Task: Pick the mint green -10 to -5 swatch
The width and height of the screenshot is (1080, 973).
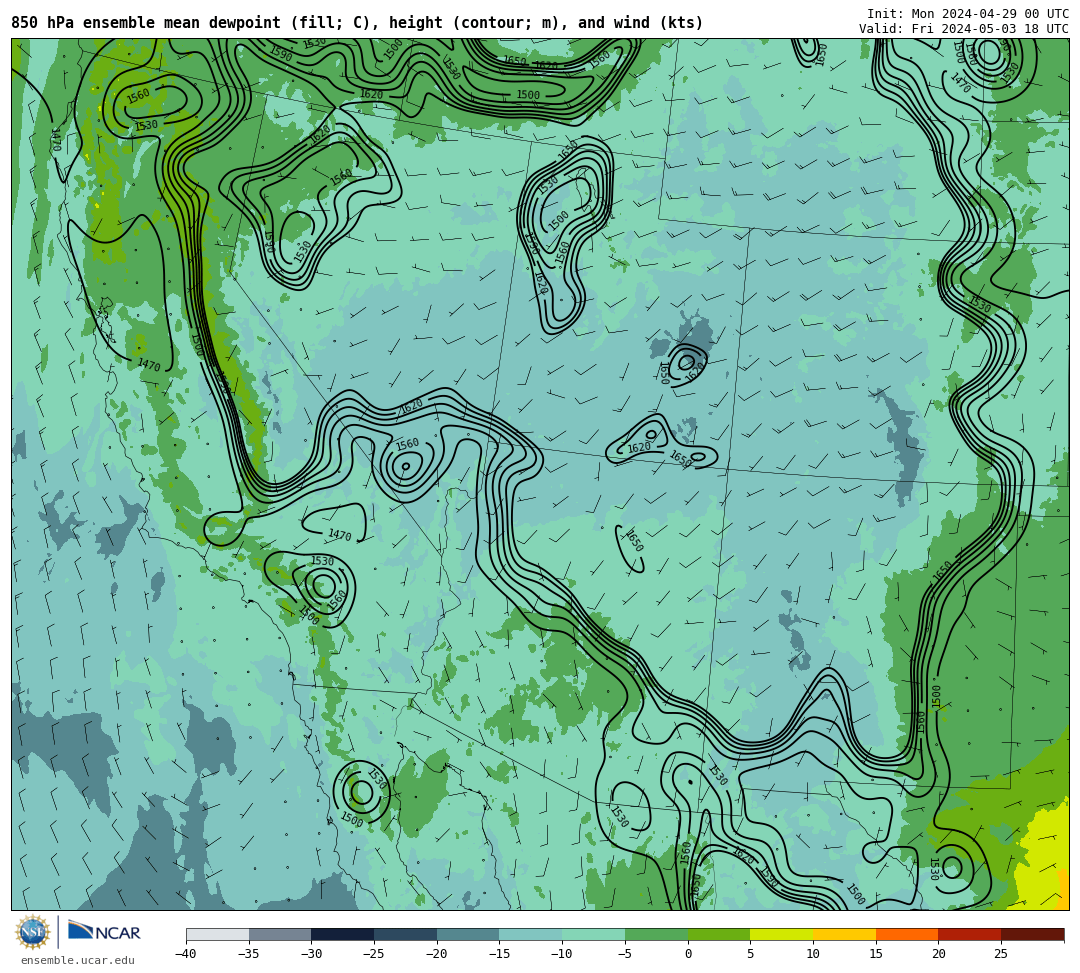Action: tap(594, 934)
